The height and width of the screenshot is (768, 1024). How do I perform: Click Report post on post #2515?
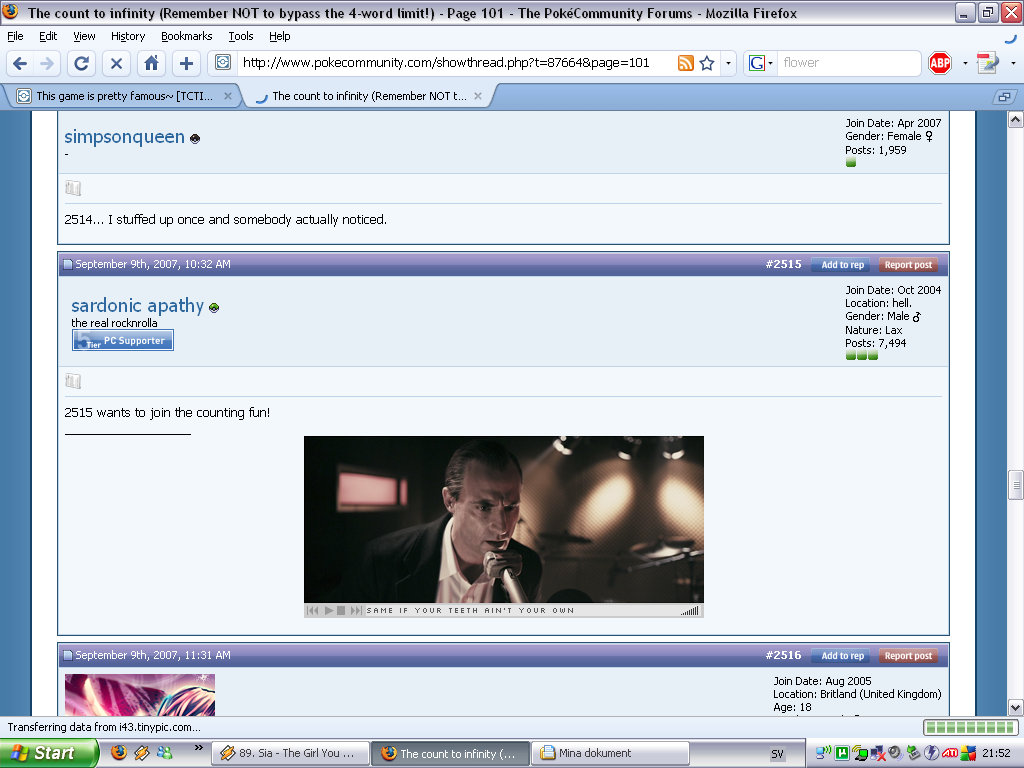coord(908,264)
